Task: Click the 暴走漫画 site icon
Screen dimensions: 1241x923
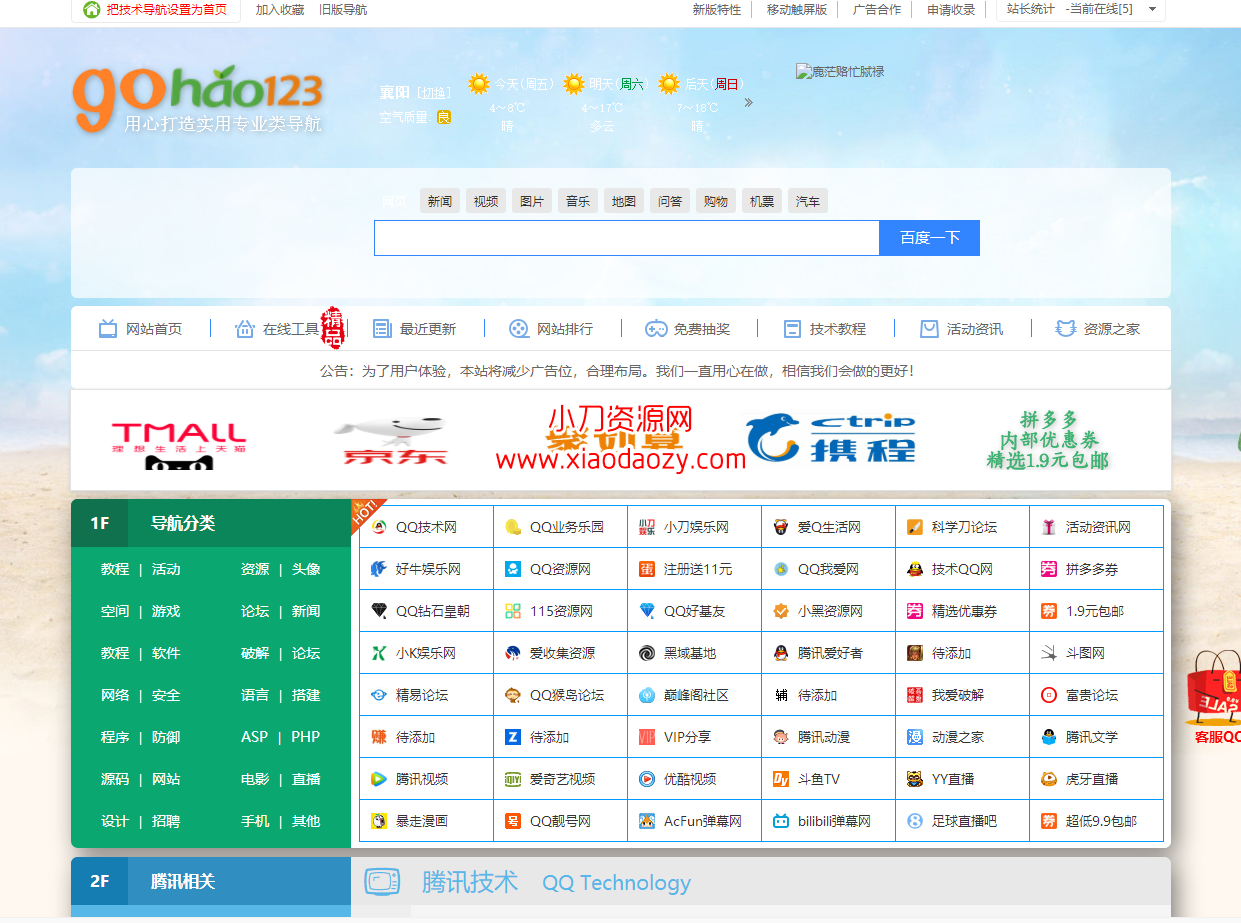Action: (x=379, y=821)
